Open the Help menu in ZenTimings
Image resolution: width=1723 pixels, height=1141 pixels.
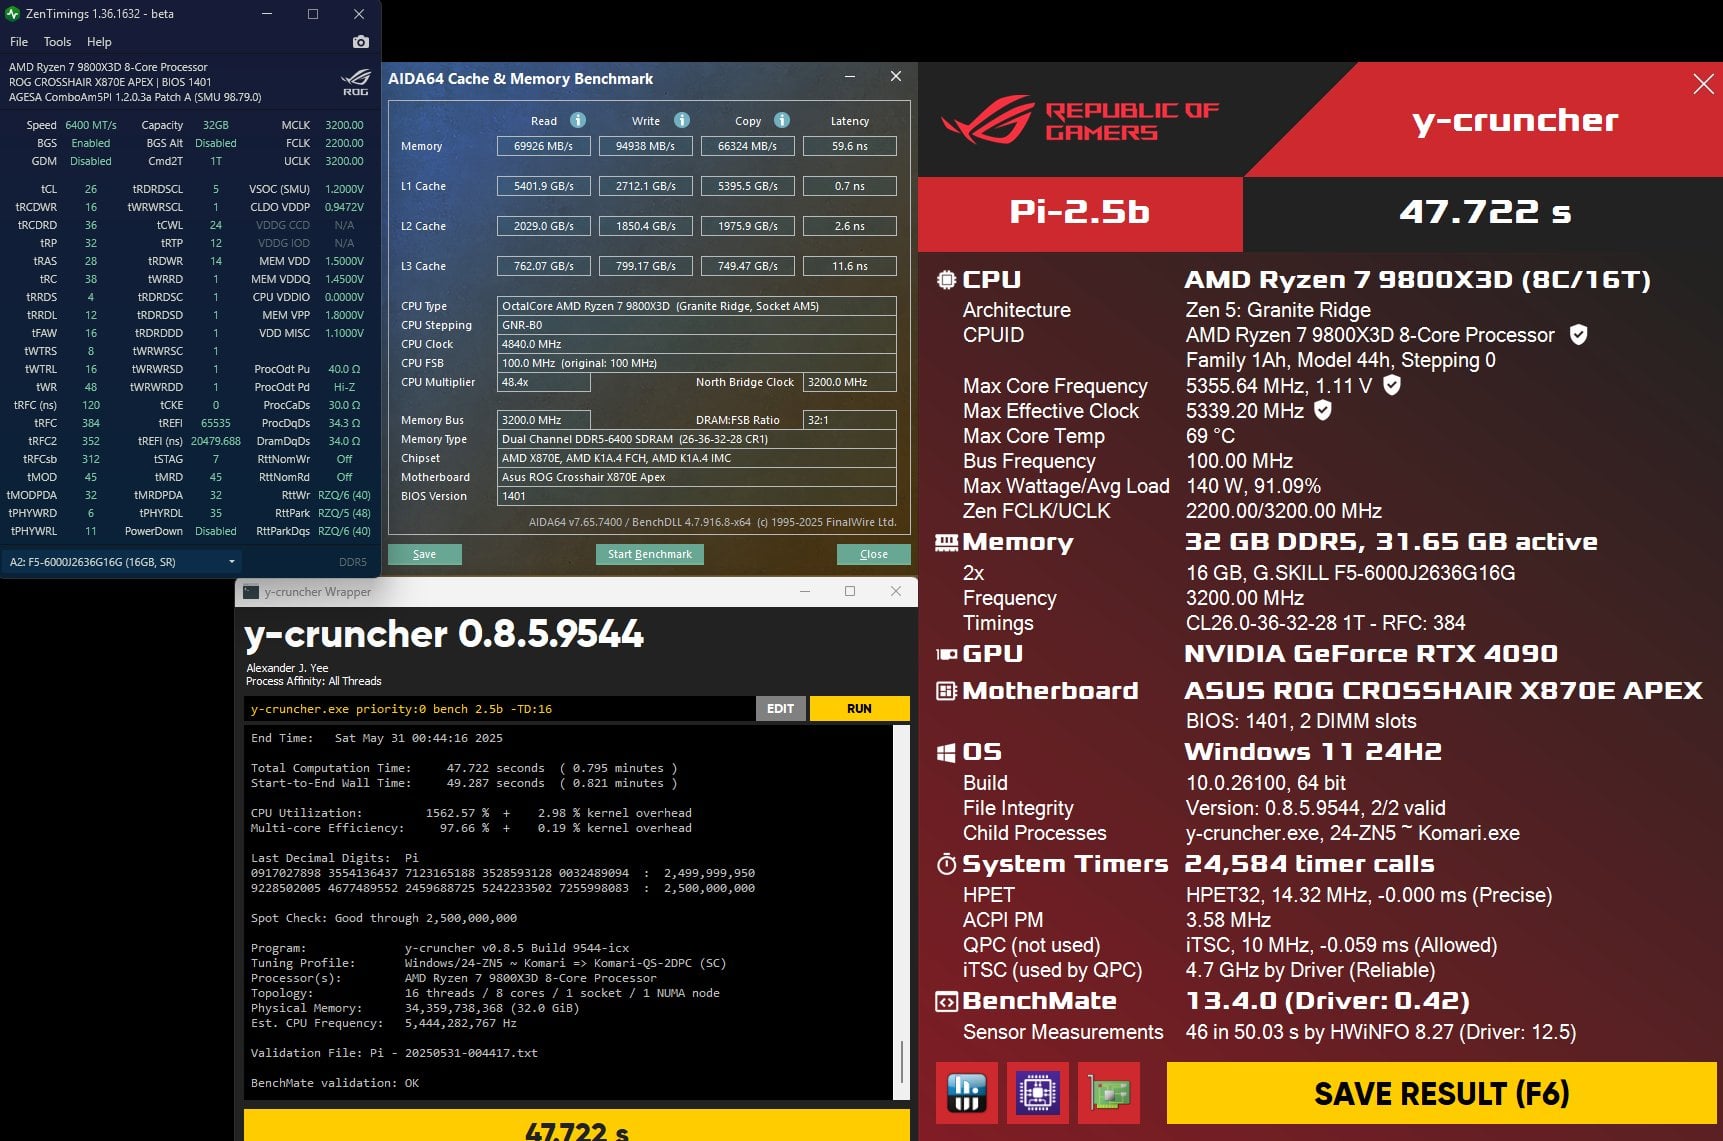click(99, 42)
